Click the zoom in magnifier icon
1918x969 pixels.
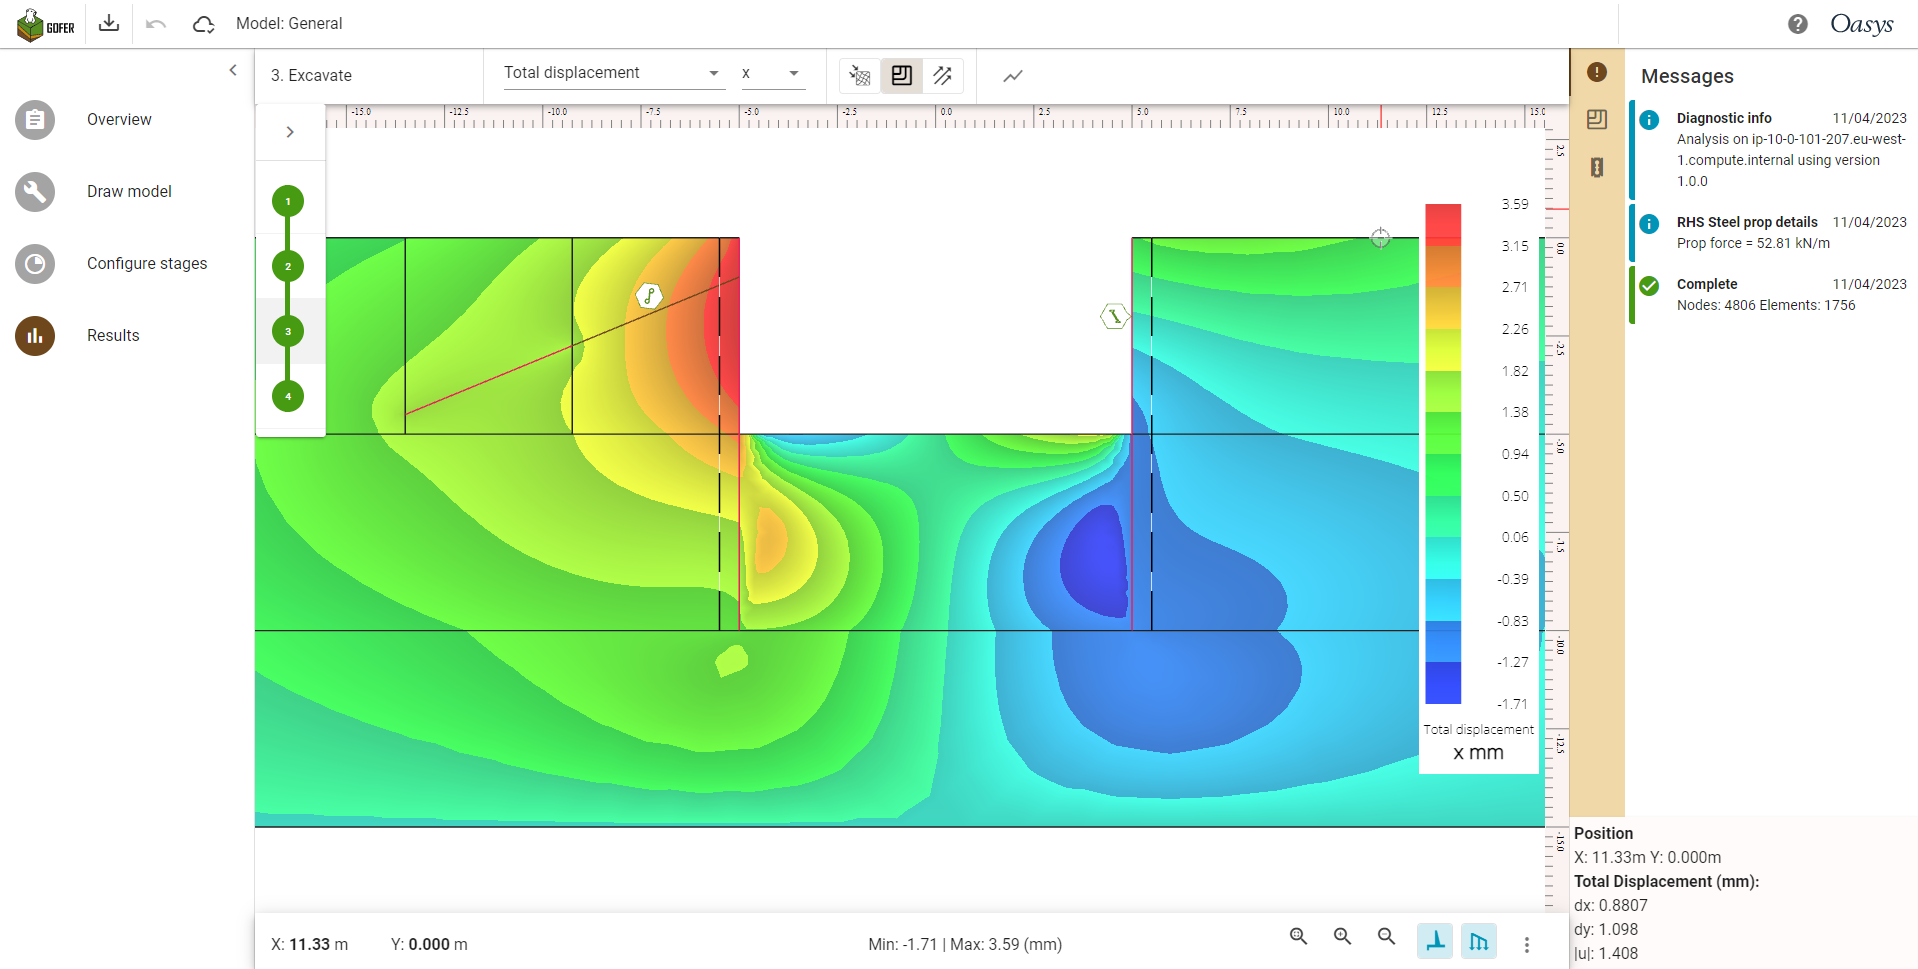(1342, 937)
